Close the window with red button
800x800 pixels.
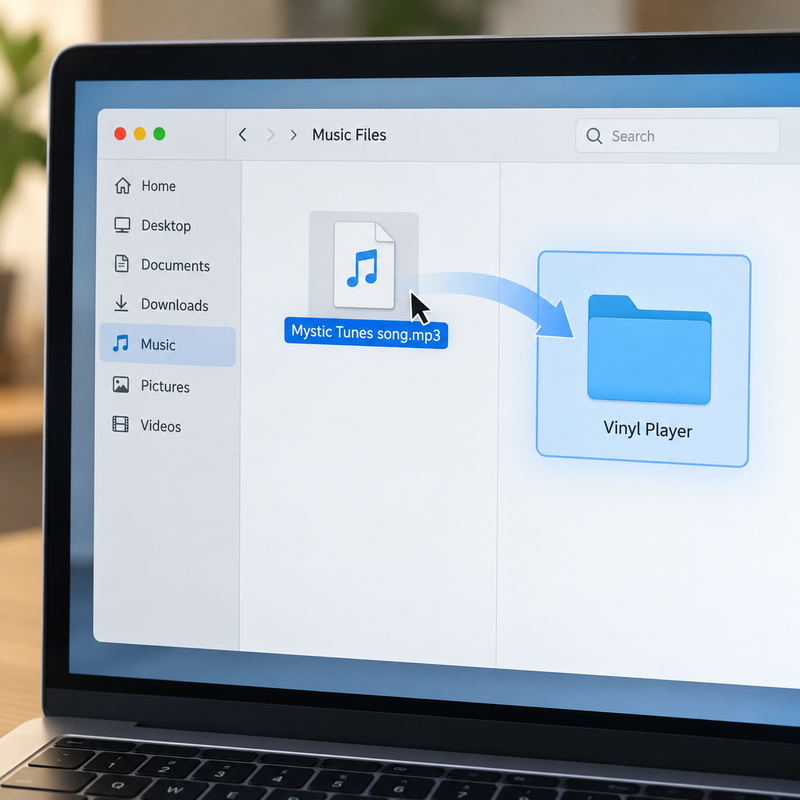[120, 134]
